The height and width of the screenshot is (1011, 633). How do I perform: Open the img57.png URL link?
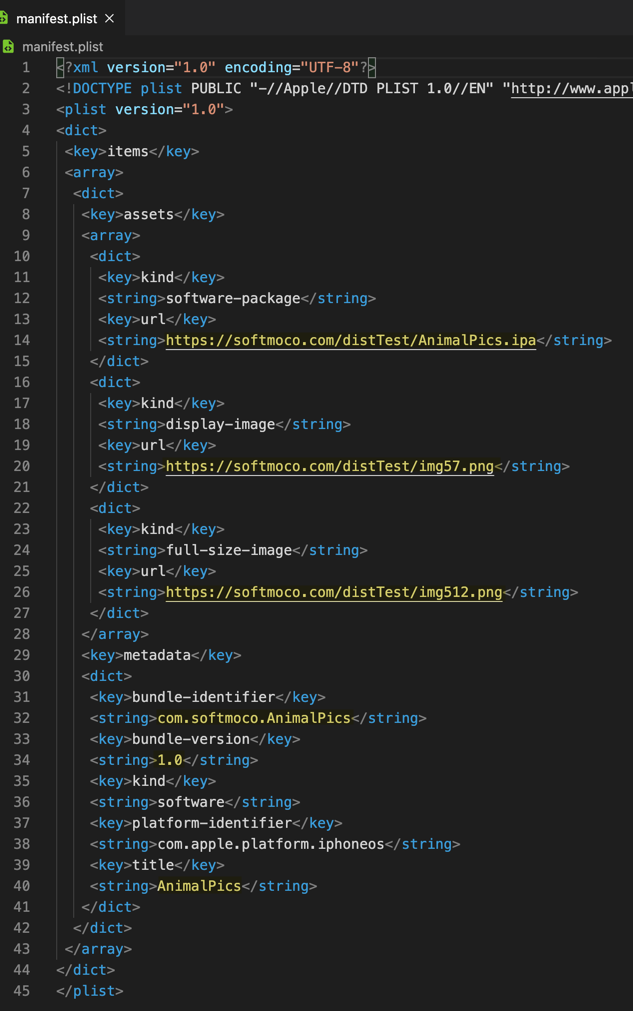[329, 466]
